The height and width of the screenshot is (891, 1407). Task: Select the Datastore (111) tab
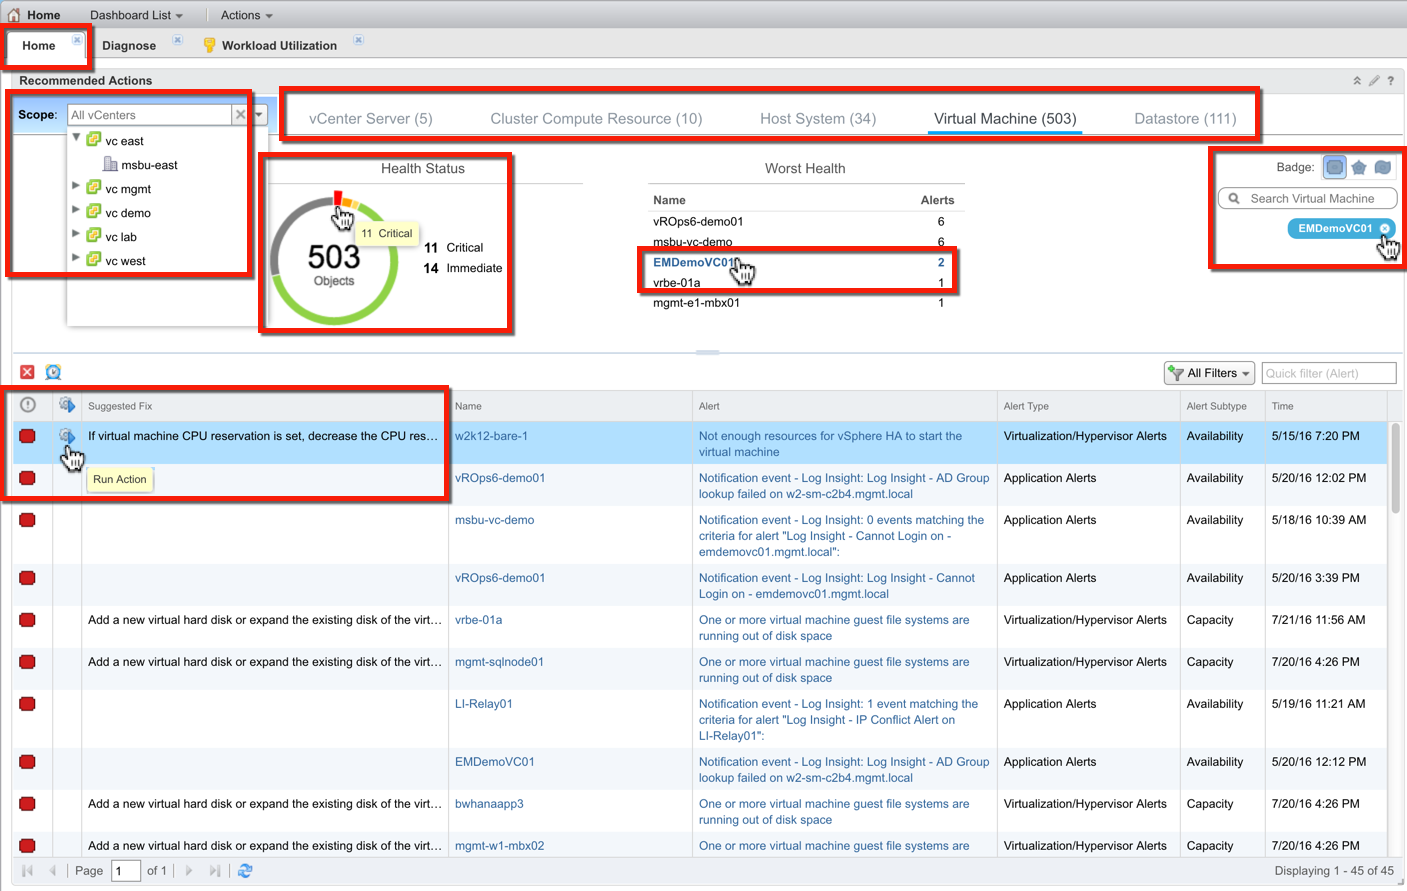pos(1186,117)
